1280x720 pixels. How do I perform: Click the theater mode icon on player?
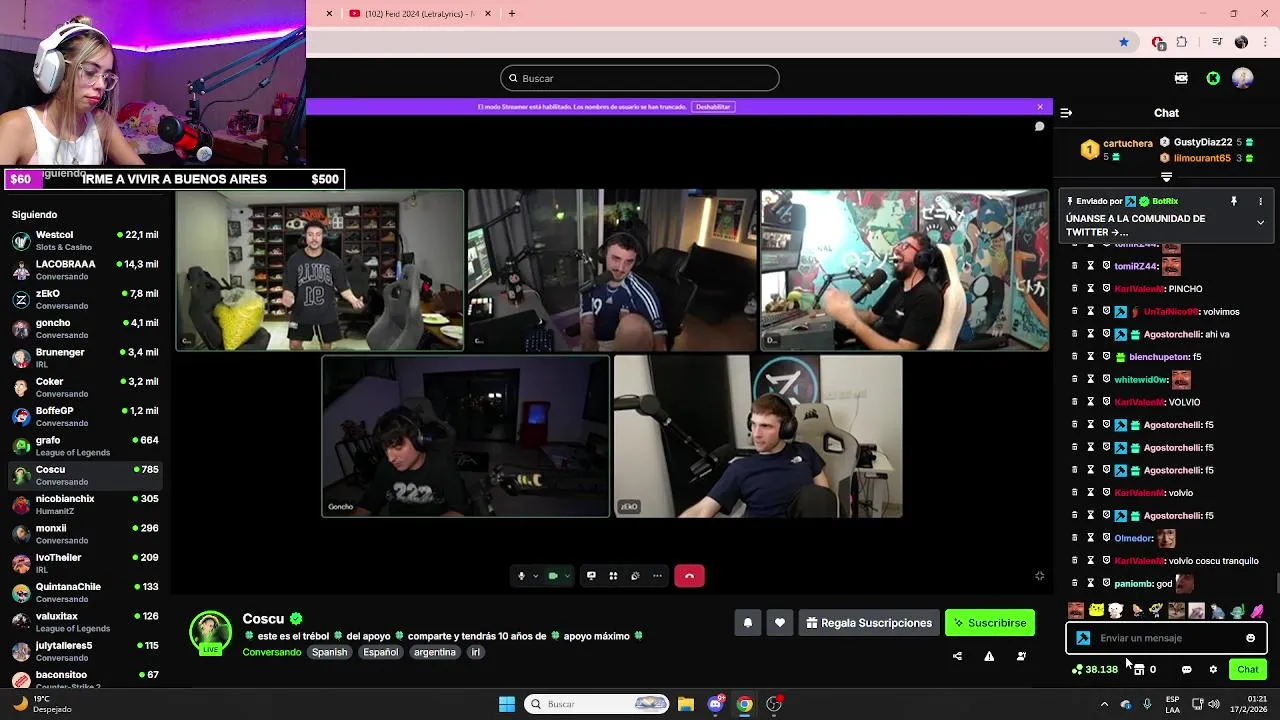click(x=1039, y=576)
